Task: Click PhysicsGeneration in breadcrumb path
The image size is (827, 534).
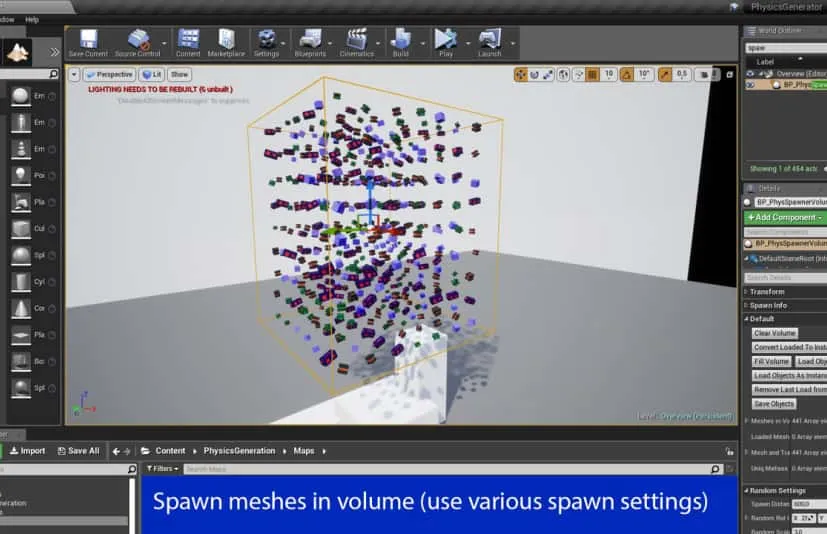Action: point(239,451)
